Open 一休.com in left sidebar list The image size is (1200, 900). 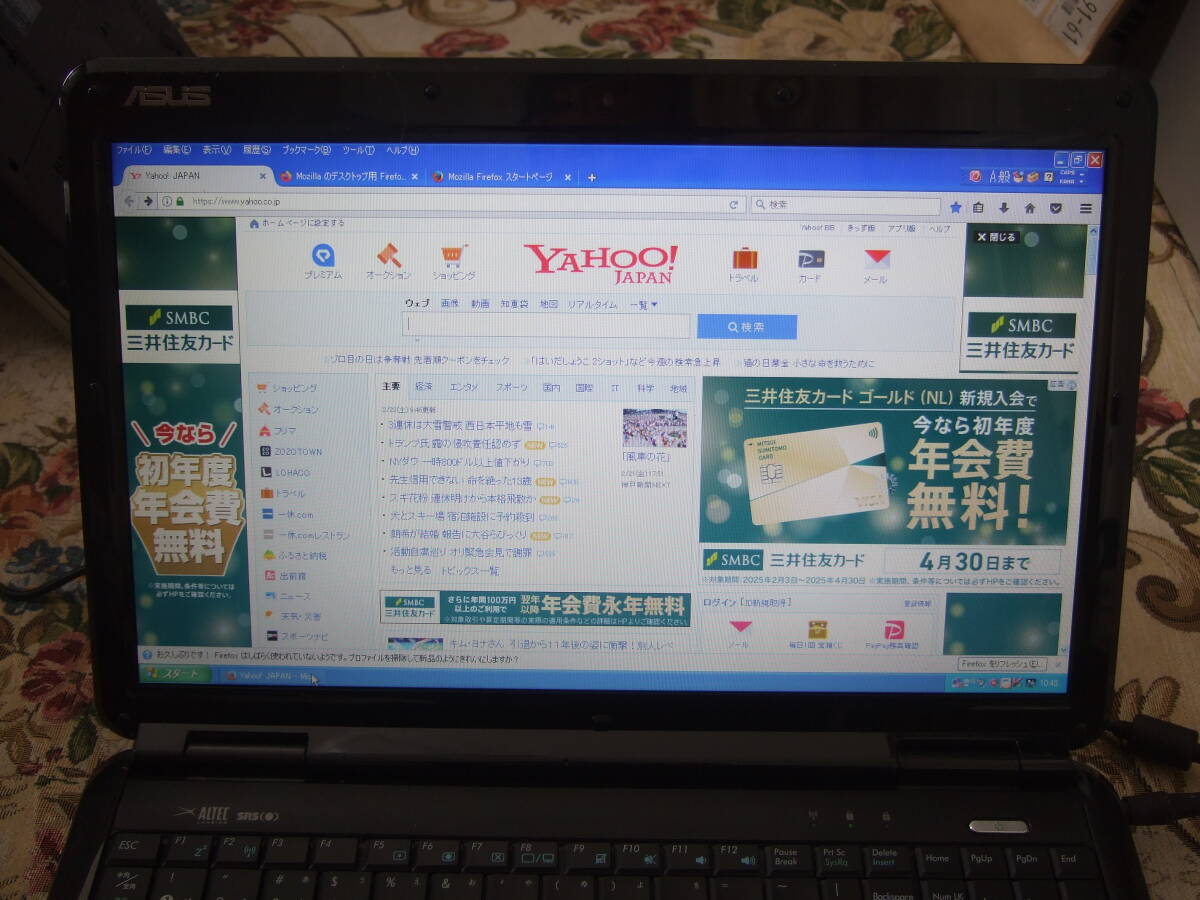tap(287, 514)
